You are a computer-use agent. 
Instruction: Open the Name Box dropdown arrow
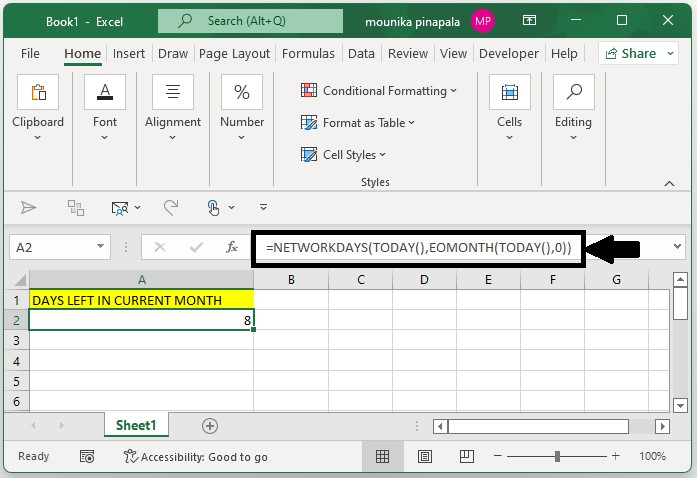pyautogui.click(x=101, y=246)
